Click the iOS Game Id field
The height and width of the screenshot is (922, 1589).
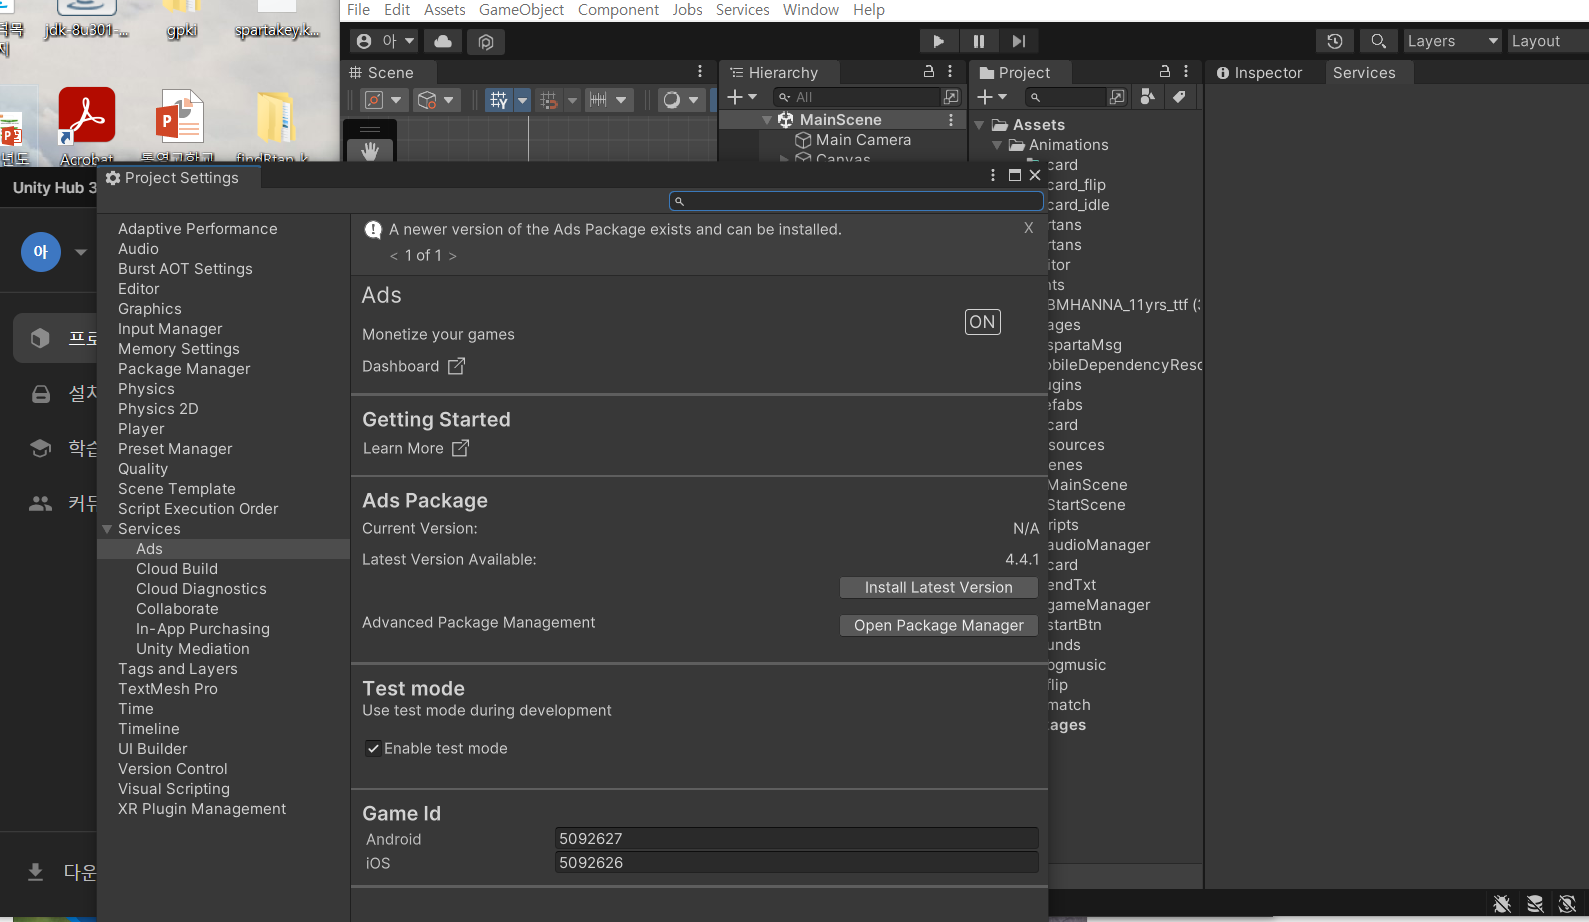[x=796, y=863]
